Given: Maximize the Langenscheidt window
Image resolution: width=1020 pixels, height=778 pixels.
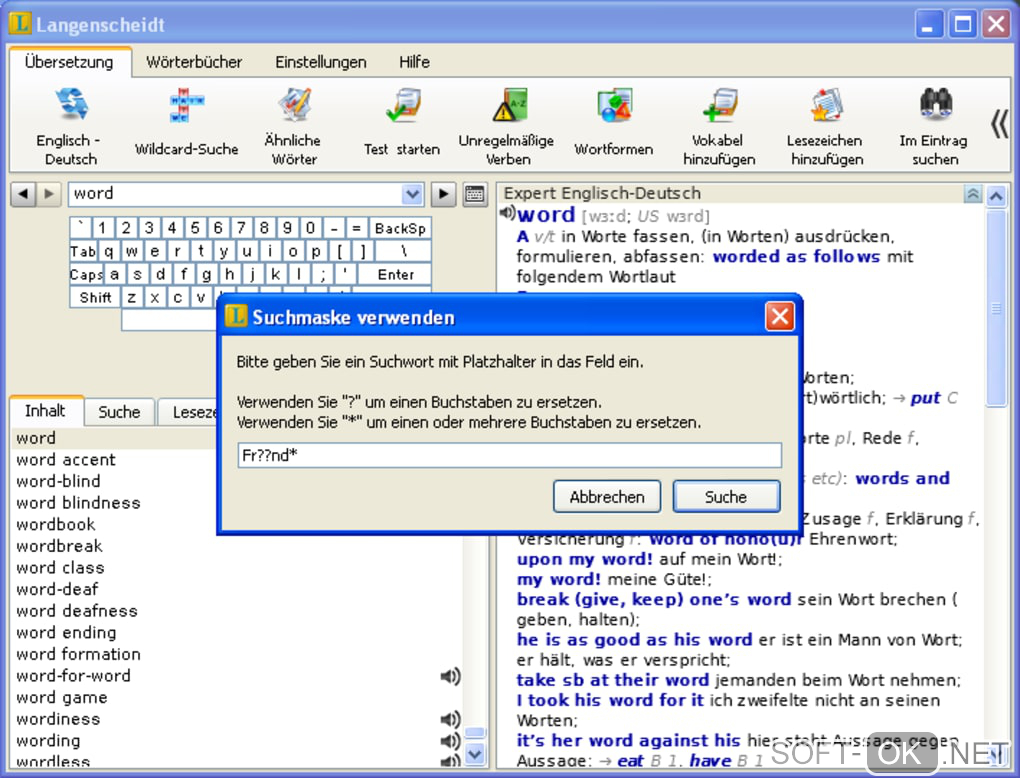Looking at the screenshot, I should click(963, 25).
